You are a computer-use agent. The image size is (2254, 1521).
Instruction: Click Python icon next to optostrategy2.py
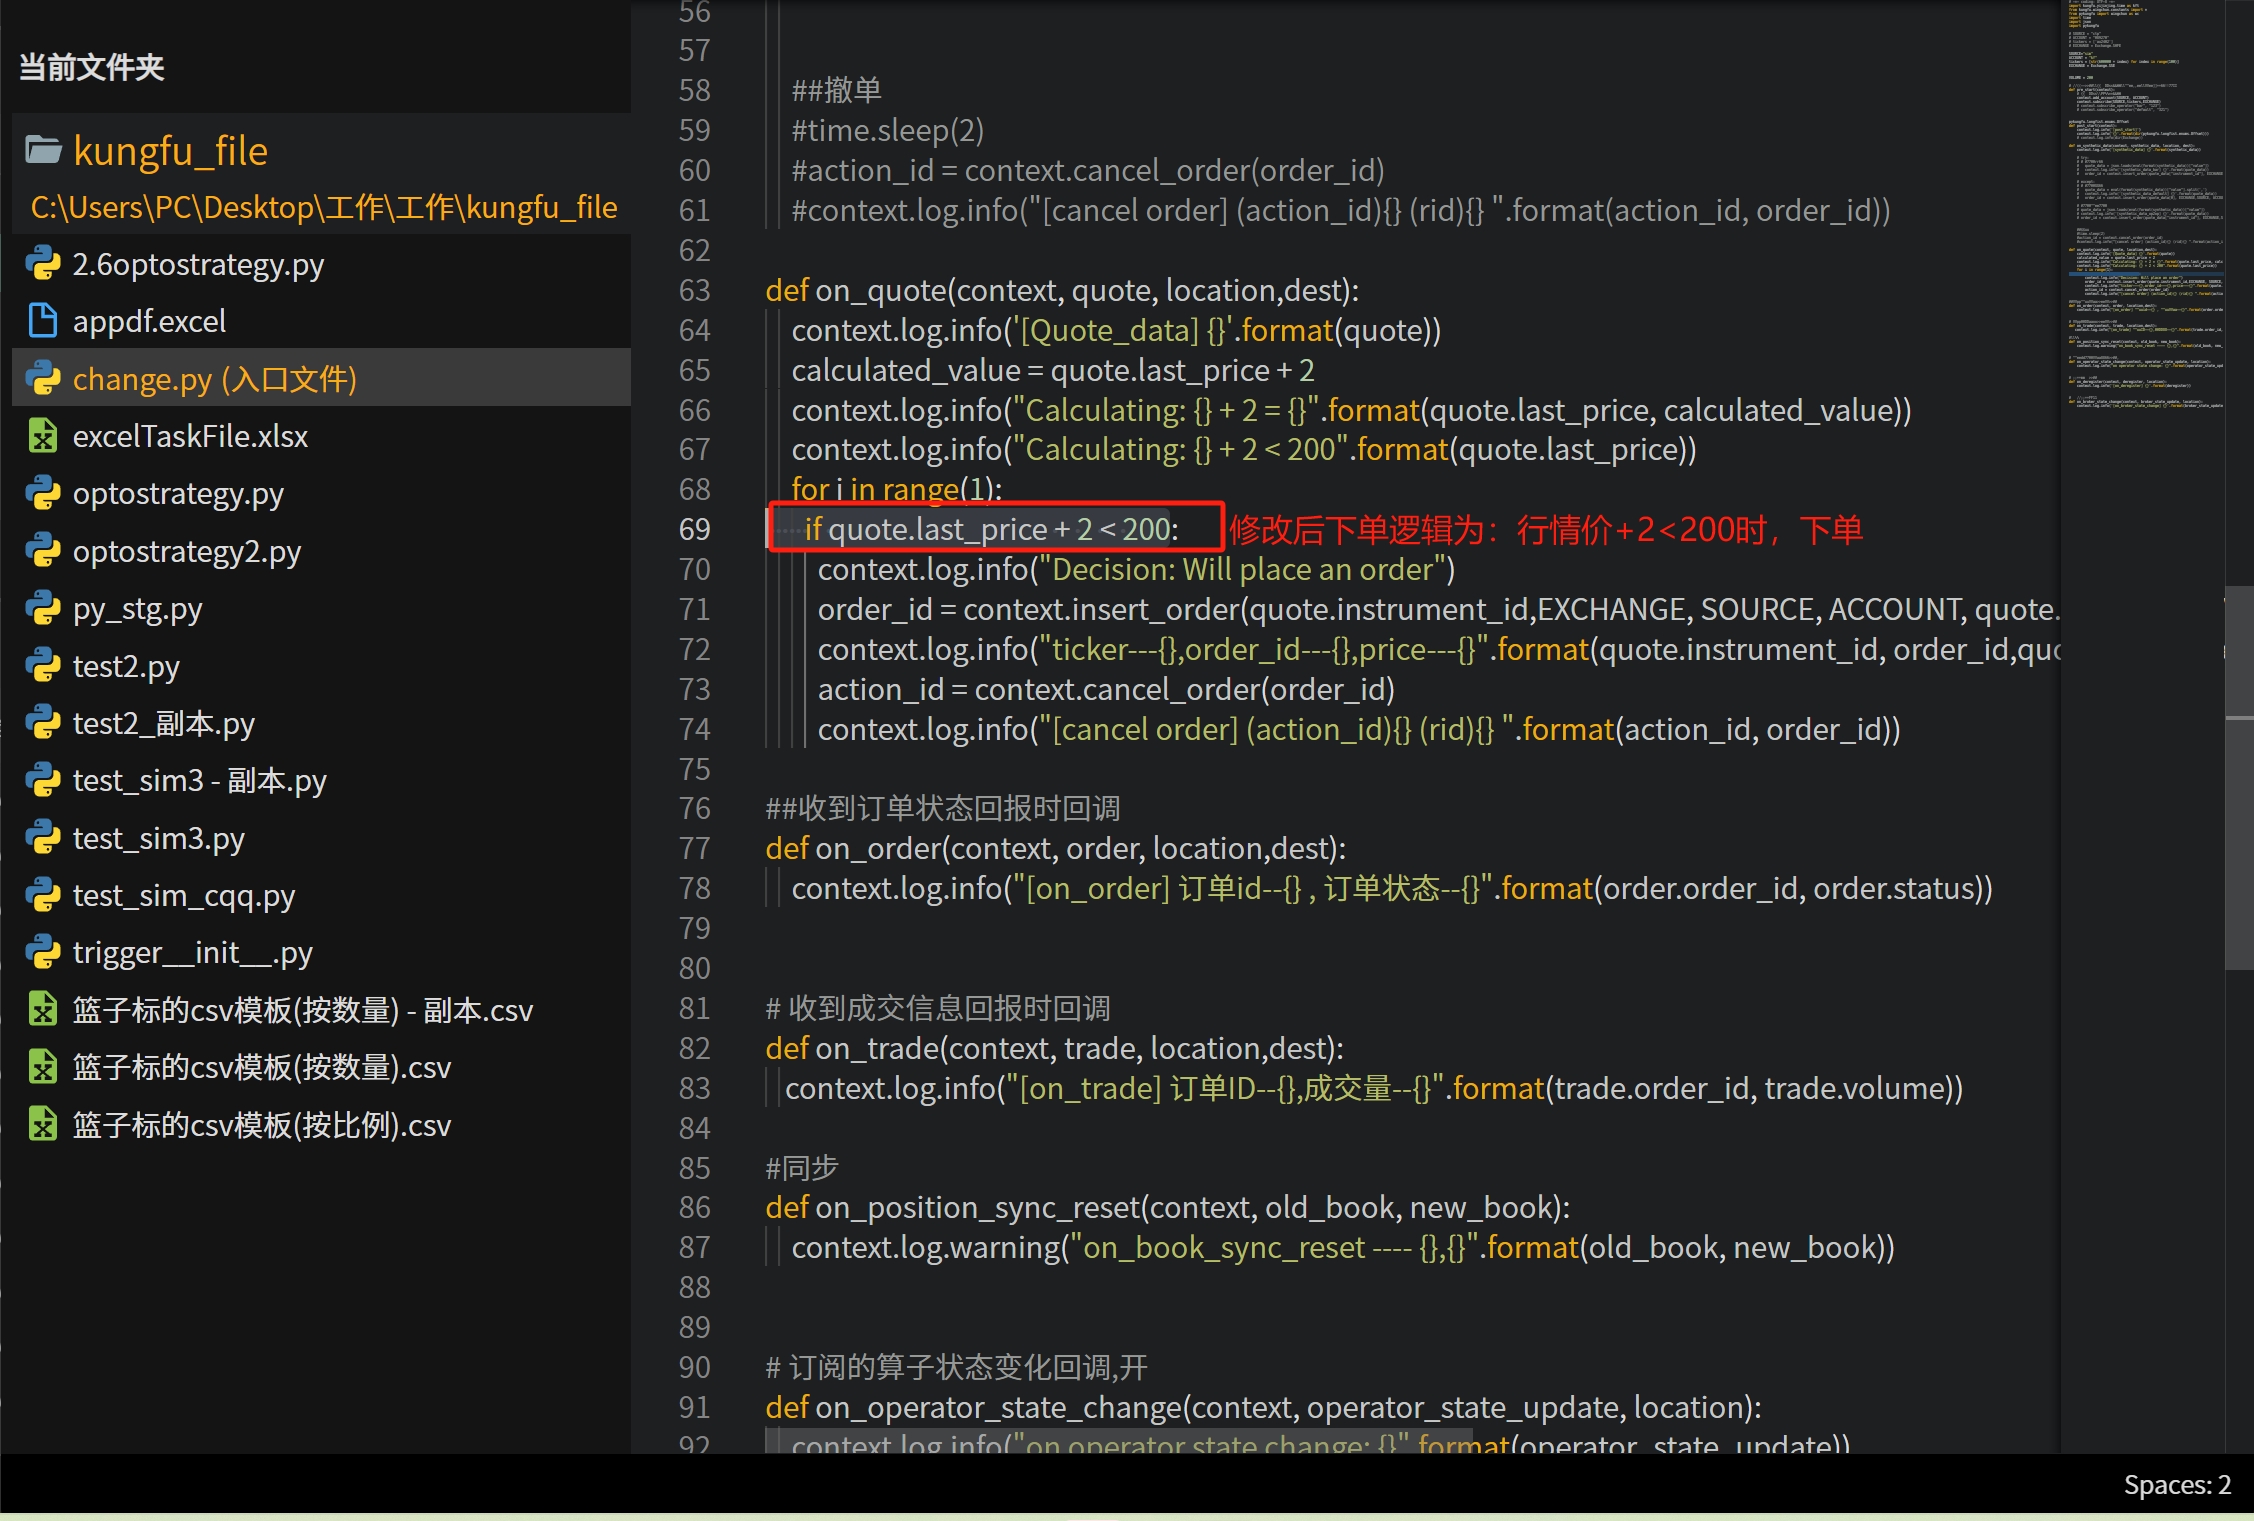(43, 551)
